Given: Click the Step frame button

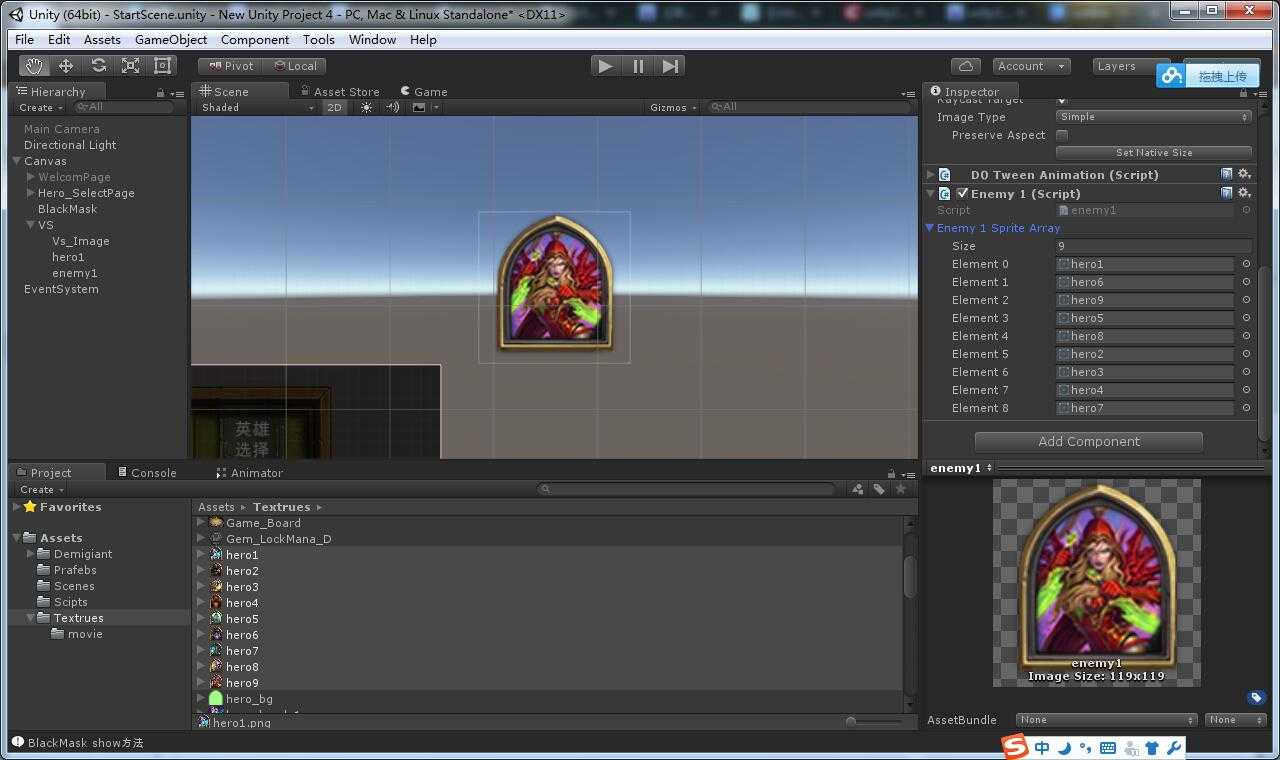Looking at the screenshot, I should click(670, 66).
